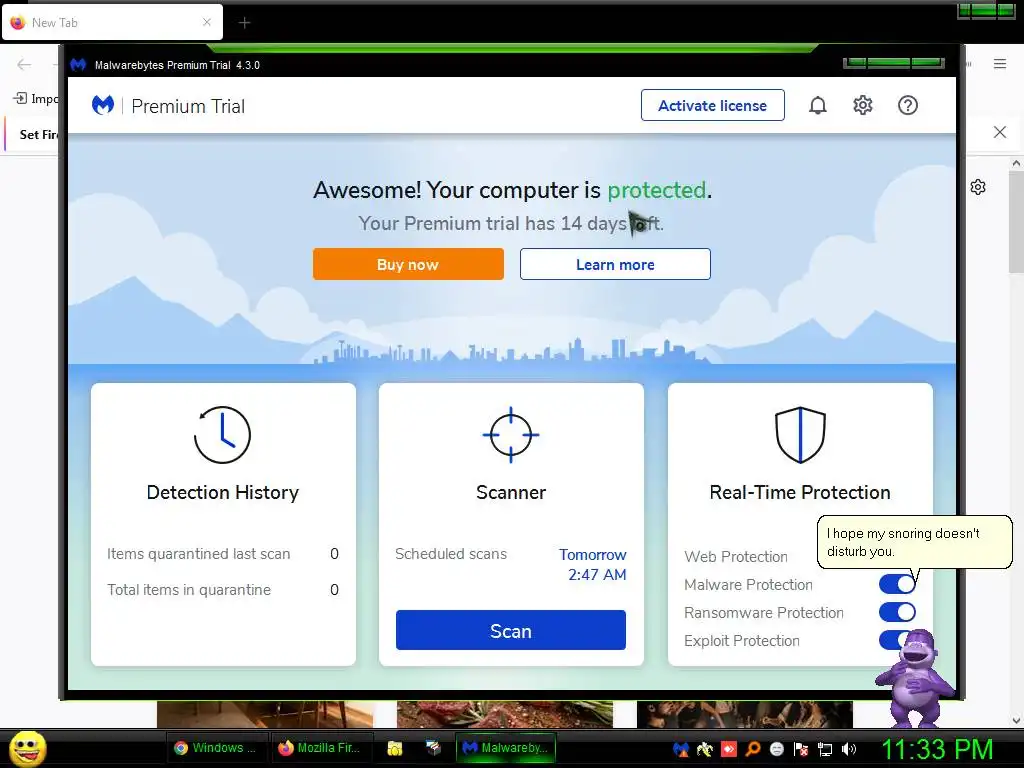Open the Scanner card title
The width and height of the screenshot is (1024, 768).
pos(511,492)
